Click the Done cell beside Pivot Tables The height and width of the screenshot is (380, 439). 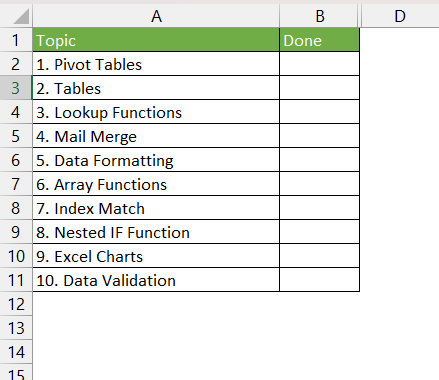pos(319,64)
